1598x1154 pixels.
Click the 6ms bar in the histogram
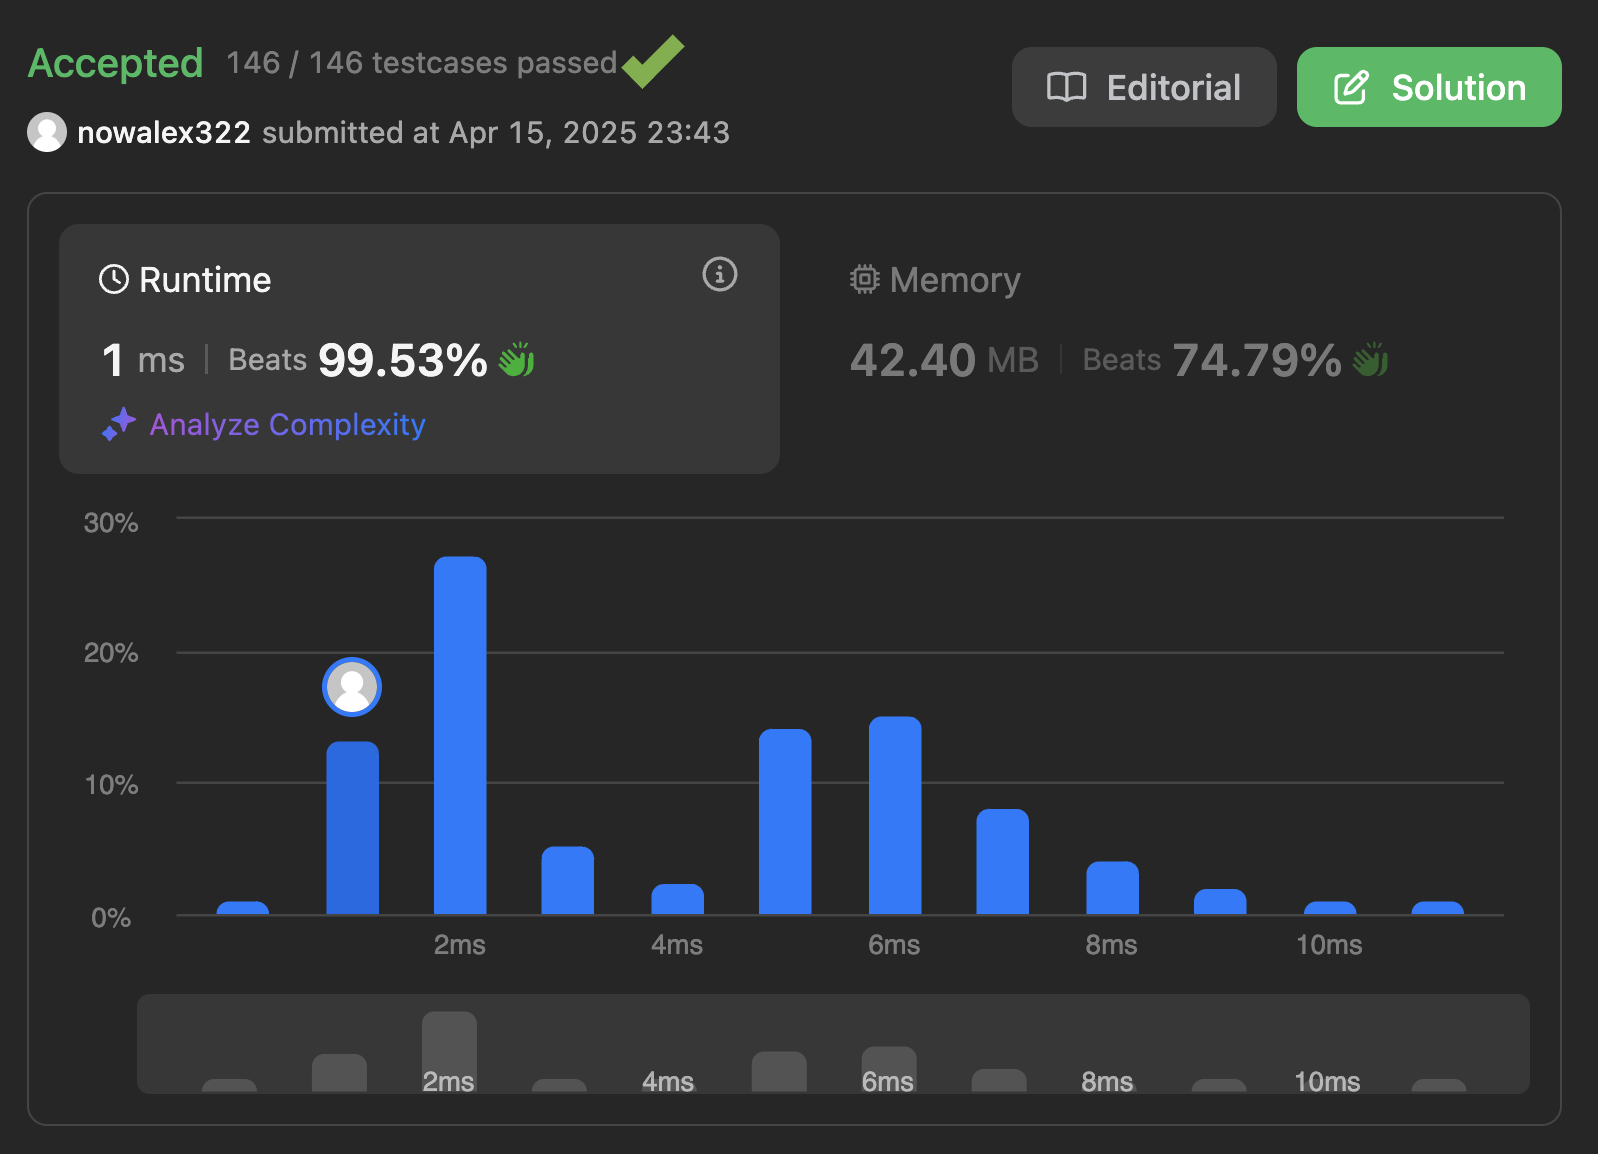point(895,815)
